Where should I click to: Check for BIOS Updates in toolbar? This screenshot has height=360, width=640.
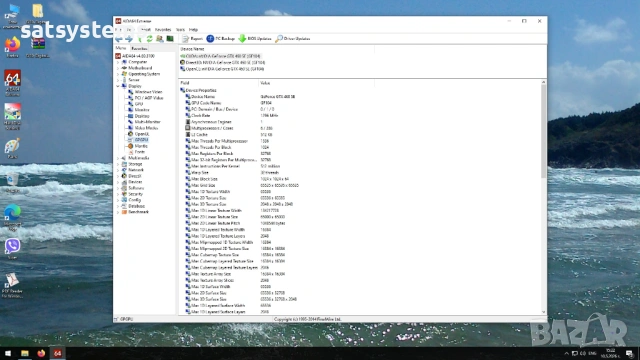click(255, 39)
